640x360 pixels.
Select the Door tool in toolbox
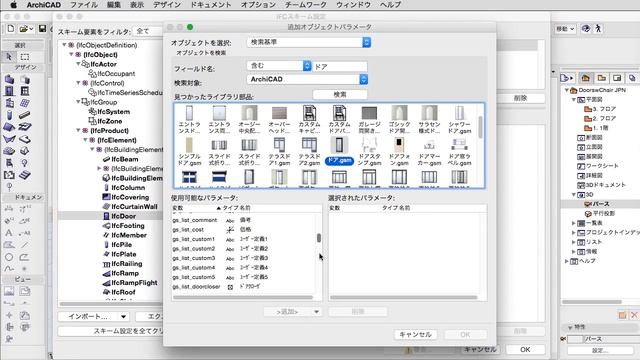point(9,91)
